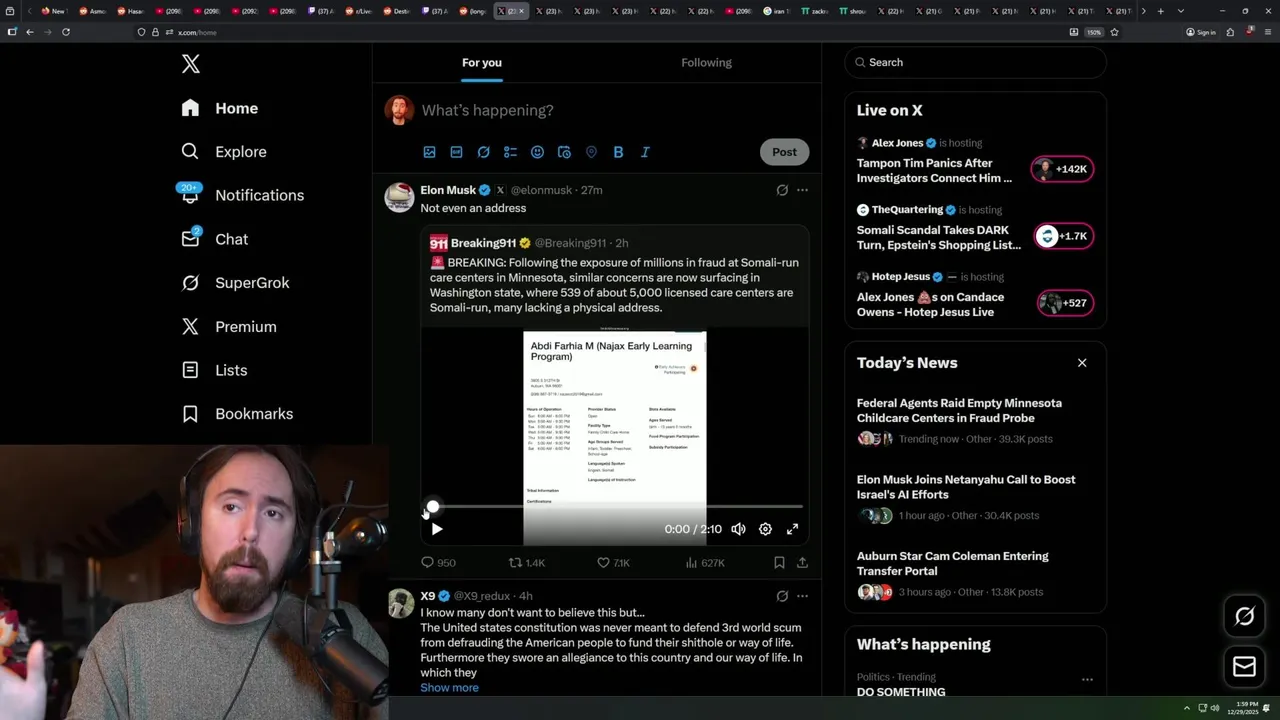
Task: Tag location icon in composer
Action: (x=591, y=152)
